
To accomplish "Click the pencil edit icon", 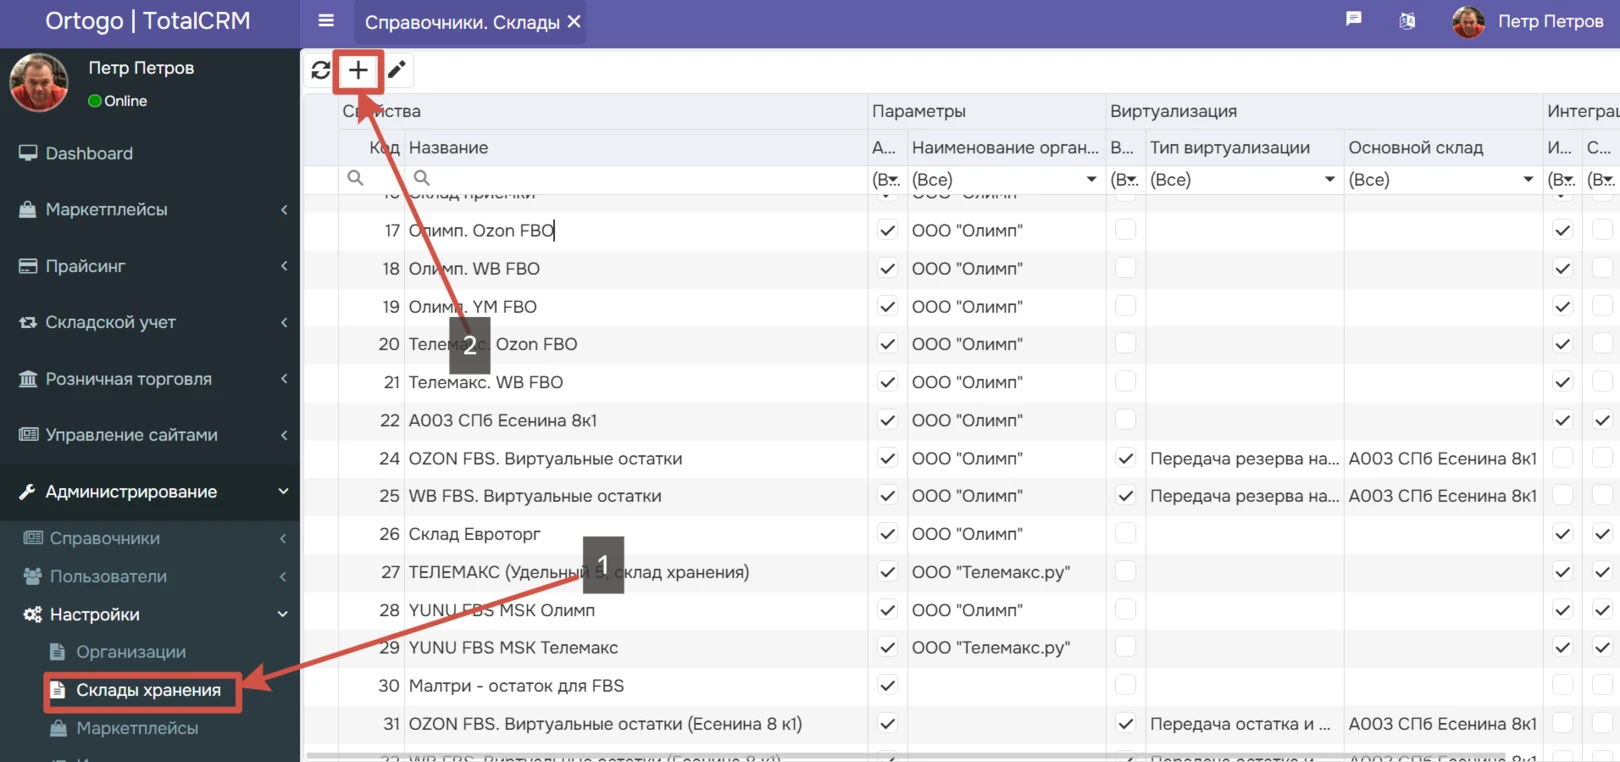I will 397,70.
